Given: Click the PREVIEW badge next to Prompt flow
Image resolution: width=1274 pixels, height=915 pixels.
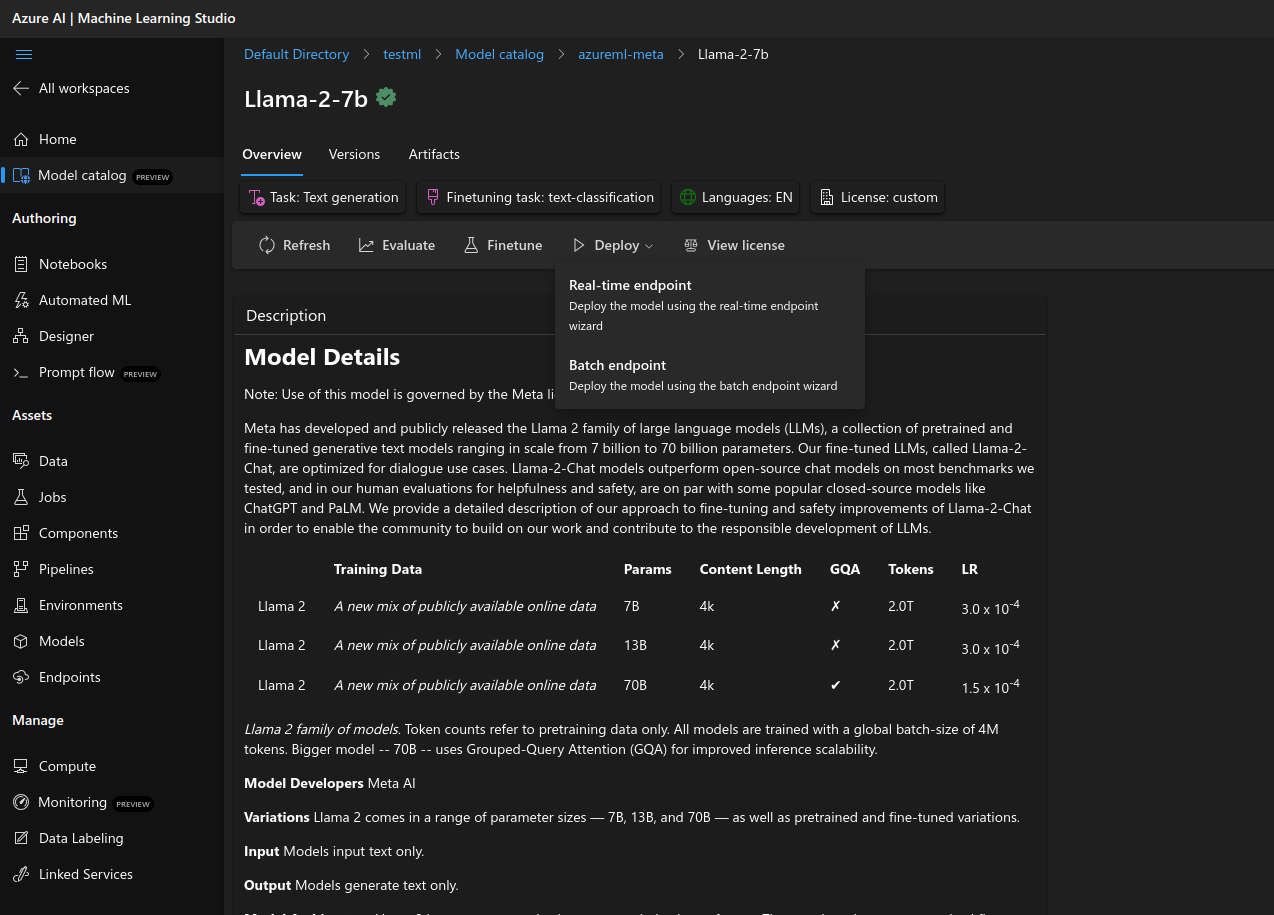Looking at the screenshot, I should point(140,374).
